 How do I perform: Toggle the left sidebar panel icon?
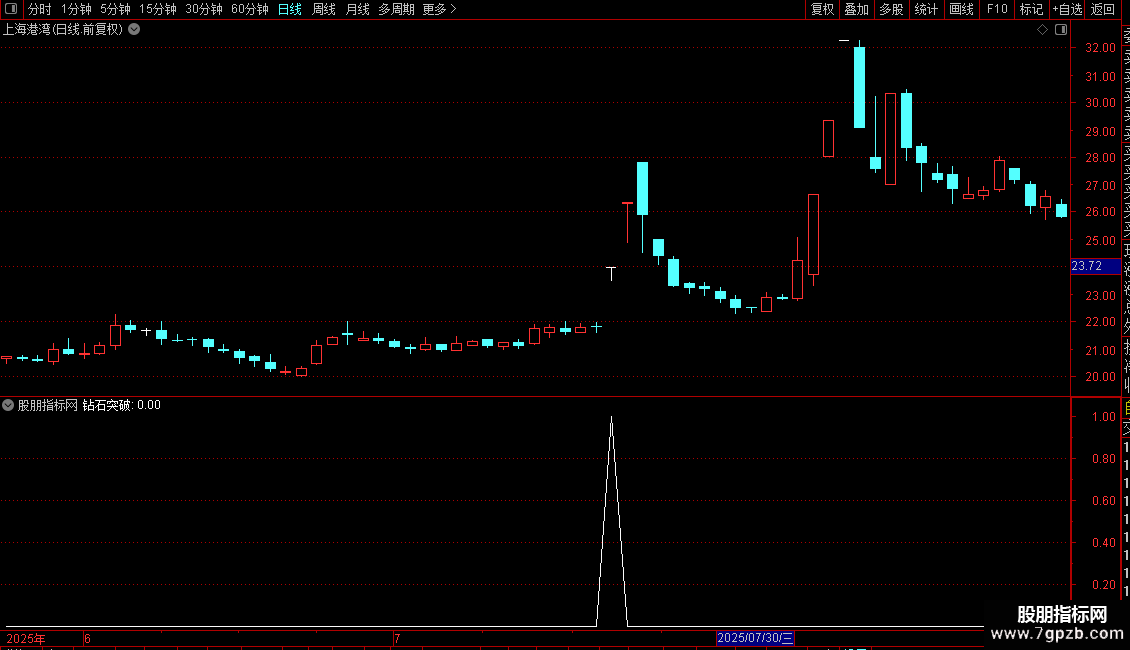11,9
